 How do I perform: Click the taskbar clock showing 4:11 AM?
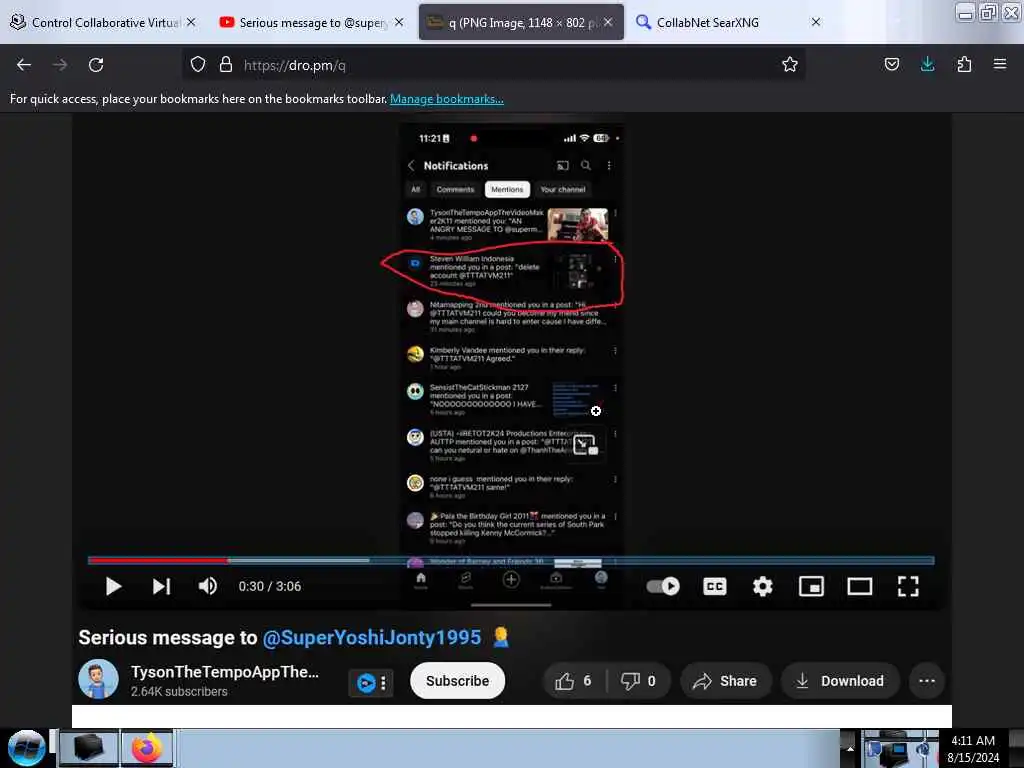[x=972, y=748]
